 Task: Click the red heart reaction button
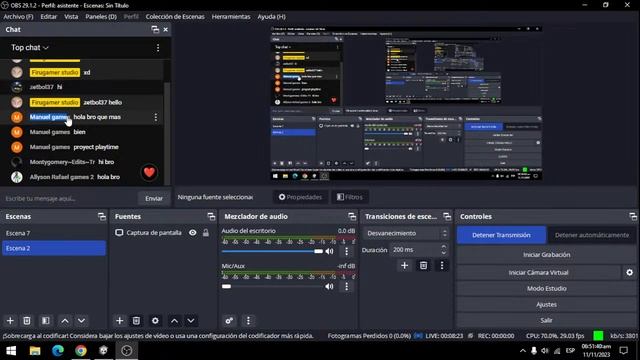[149, 172]
